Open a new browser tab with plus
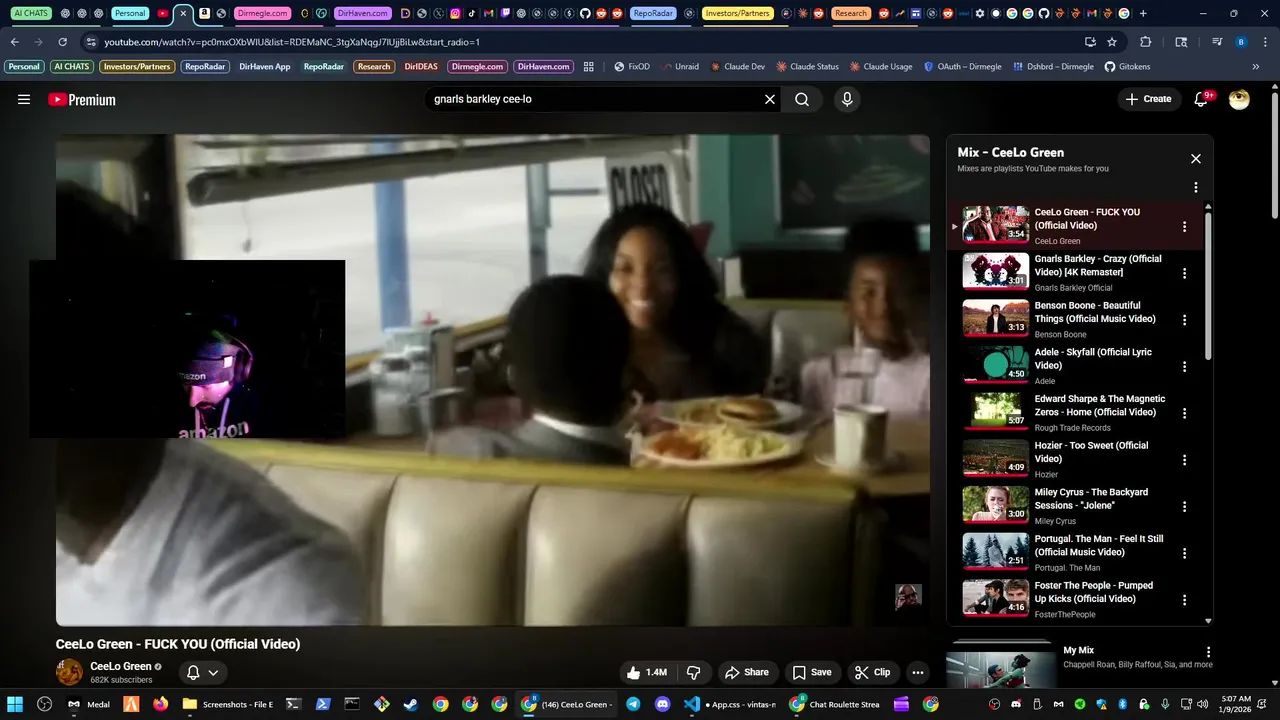This screenshot has height=720, width=1280. (1143, 13)
